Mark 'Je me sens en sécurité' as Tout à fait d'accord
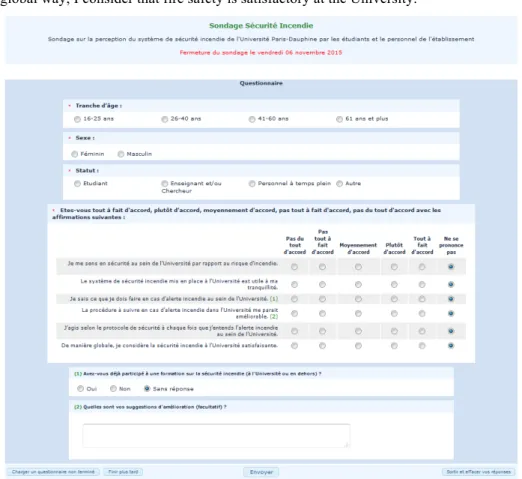 (422, 267)
